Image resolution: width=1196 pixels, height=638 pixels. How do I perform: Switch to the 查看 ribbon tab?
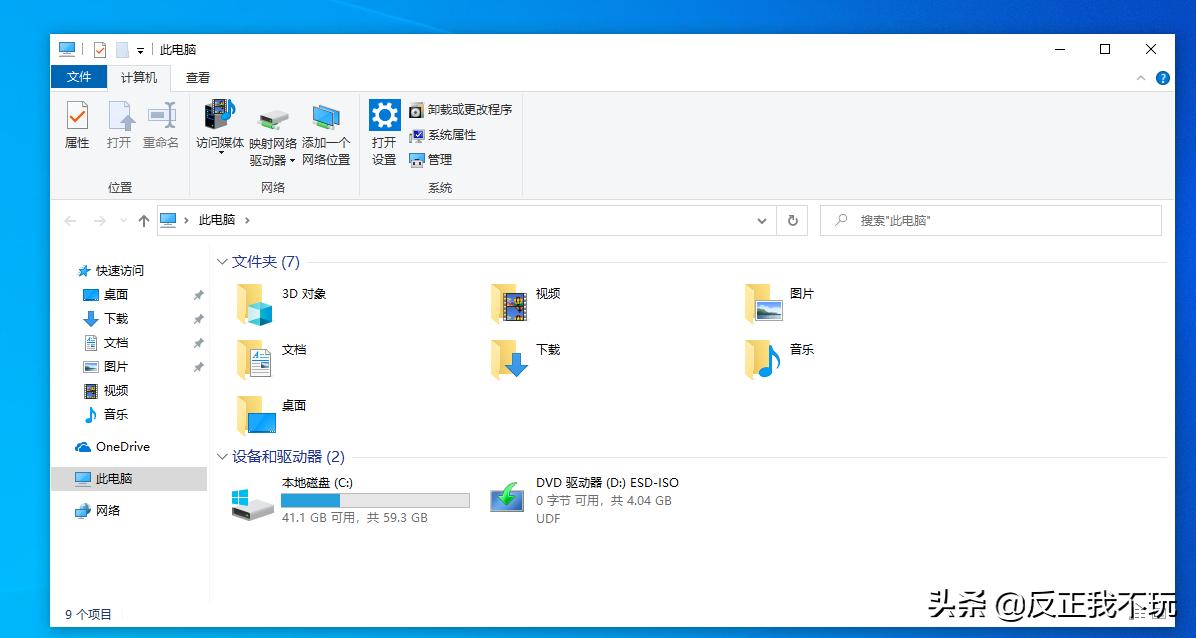point(197,77)
